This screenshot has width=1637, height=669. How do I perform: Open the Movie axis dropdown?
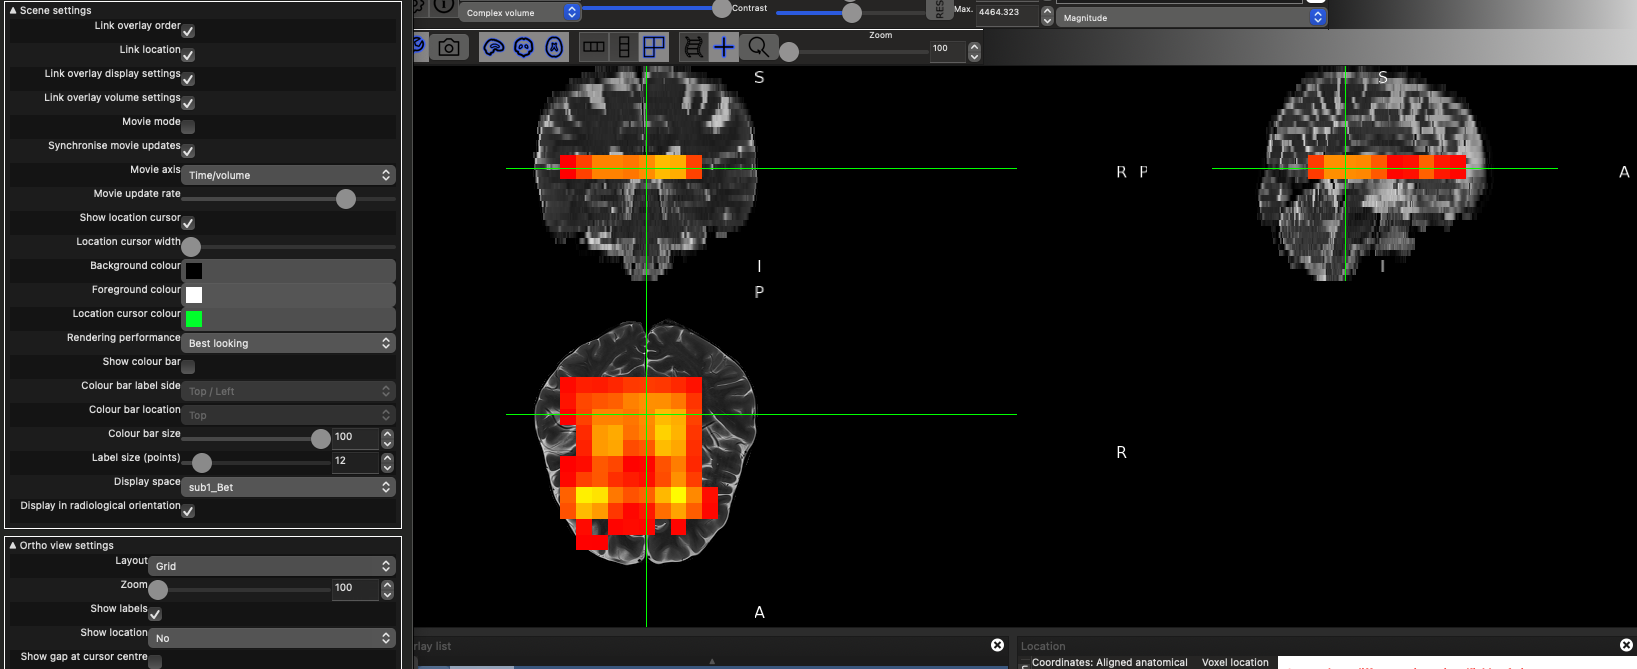pyautogui.click(x=288, y=175)
